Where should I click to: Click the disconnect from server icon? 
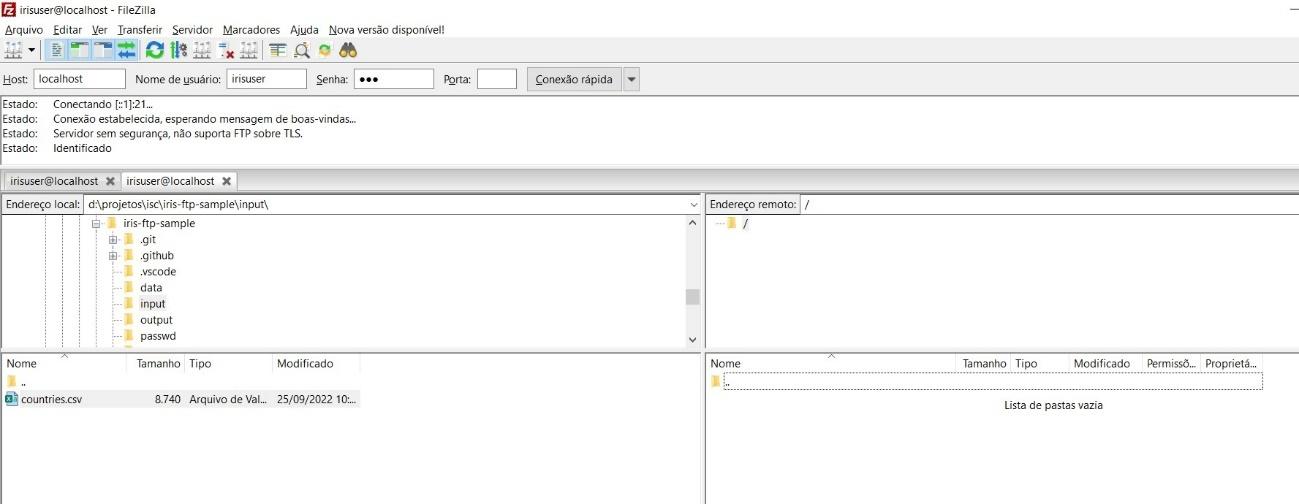[x=226, y=49]
